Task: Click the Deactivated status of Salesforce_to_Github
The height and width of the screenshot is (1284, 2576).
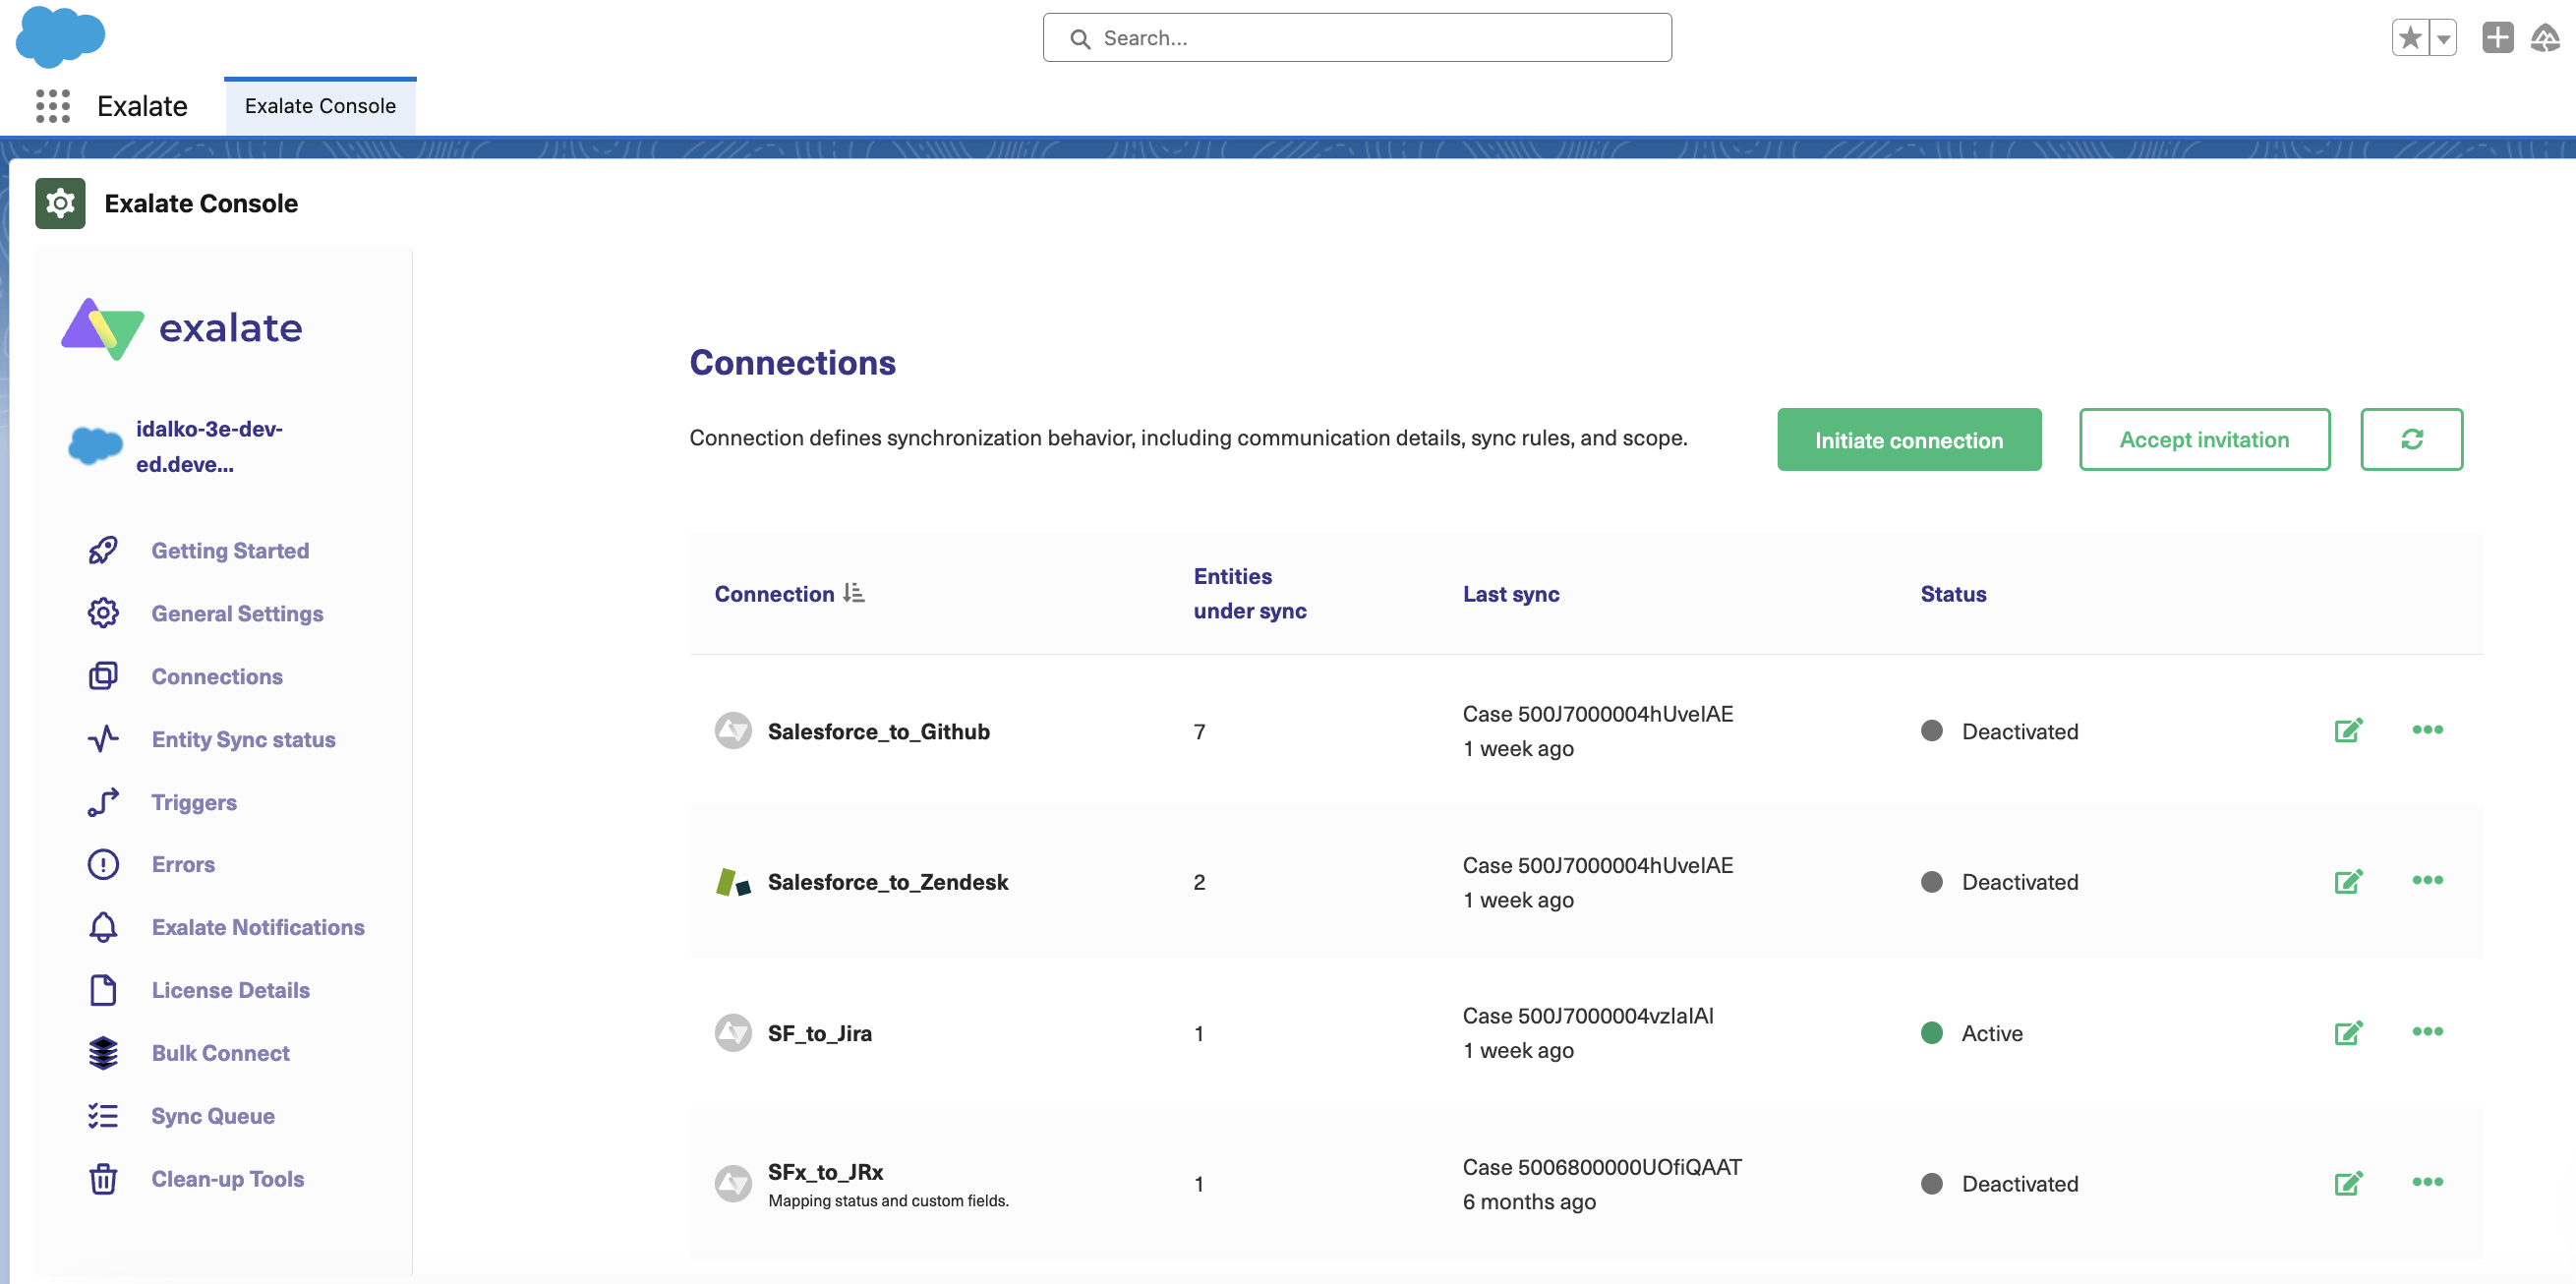Action: 1999,732
